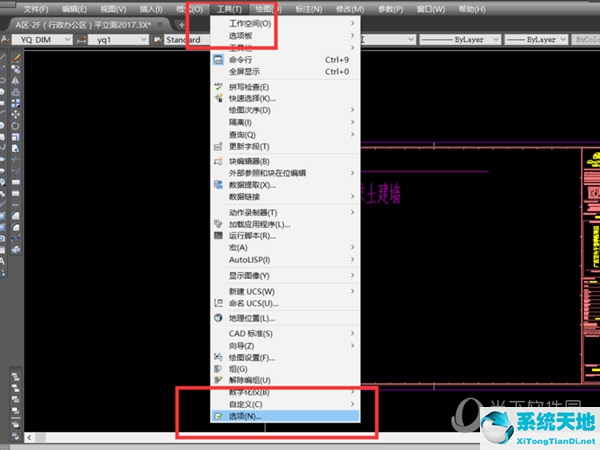Click the named UCS icon

pyautogui.click(x=218, y=303)
